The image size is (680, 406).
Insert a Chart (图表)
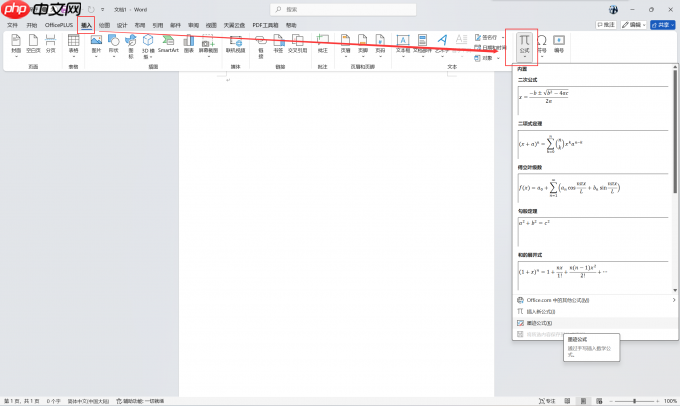(x=189, y=45)
